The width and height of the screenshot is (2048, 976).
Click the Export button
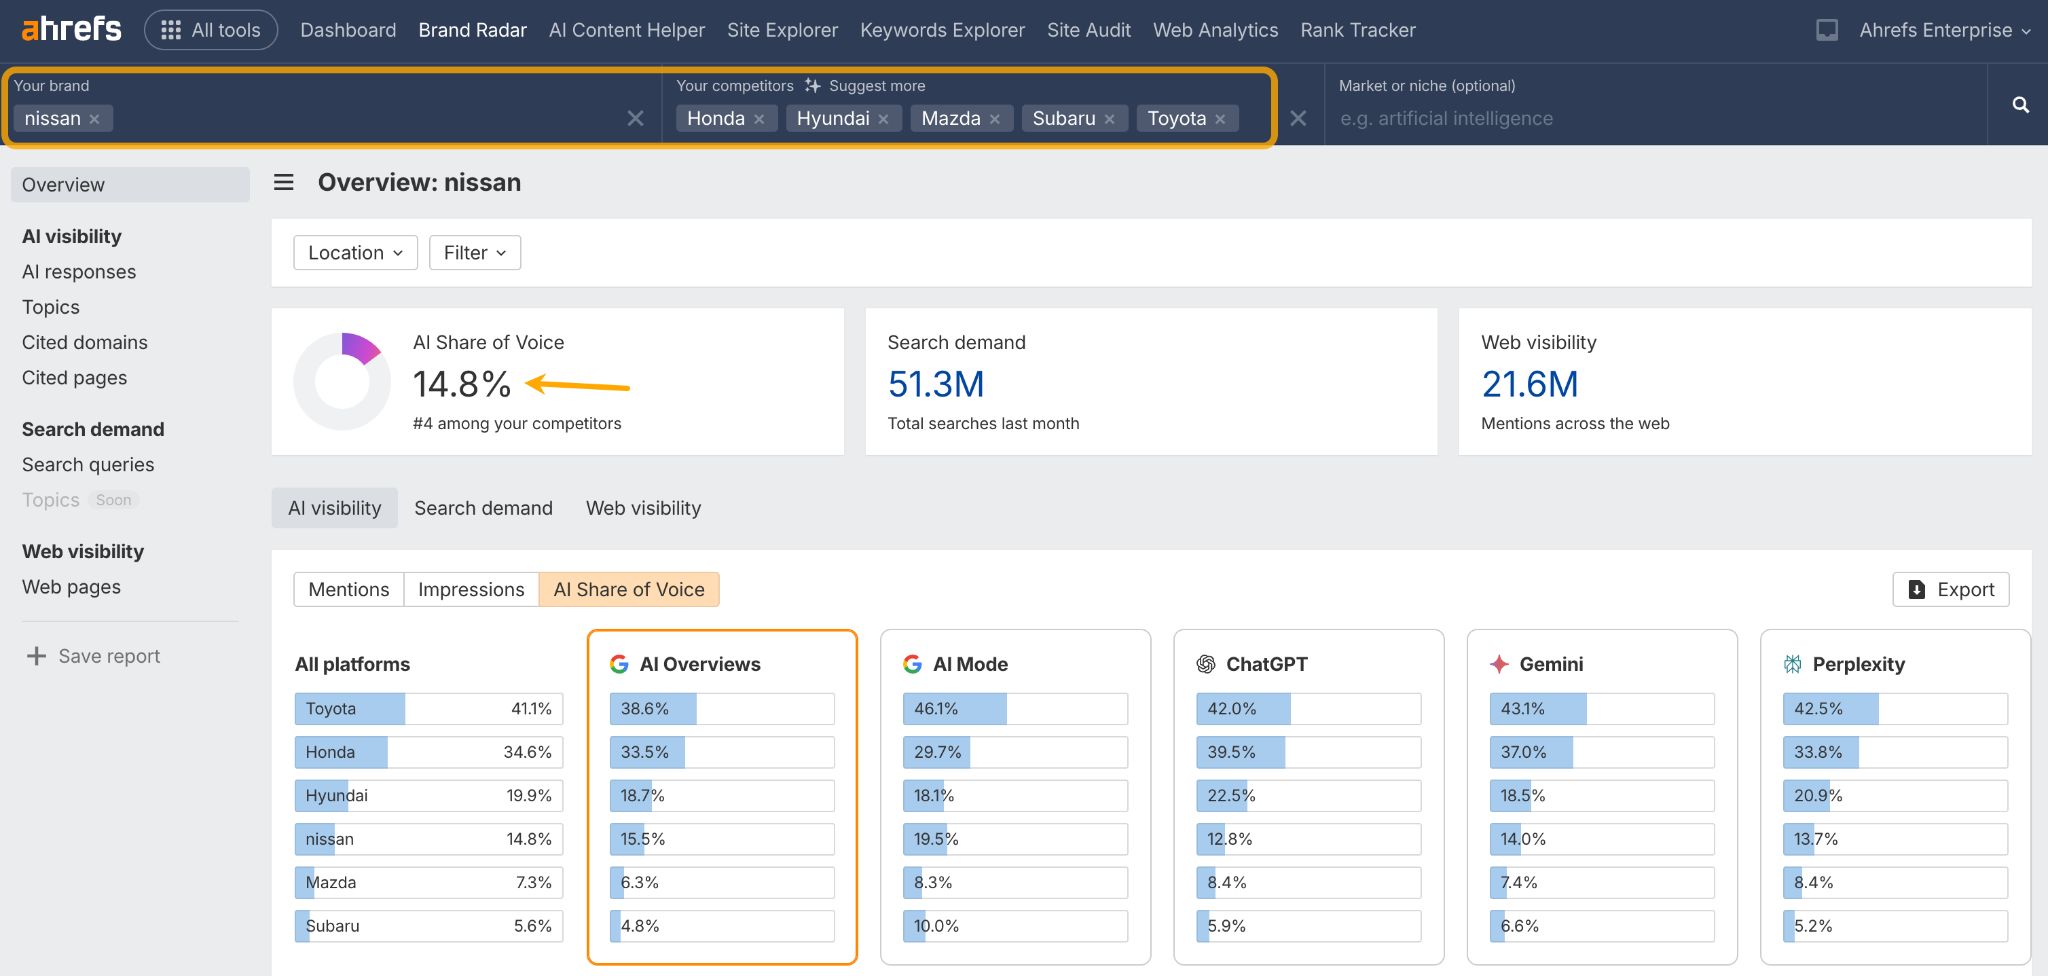click(1949, 589)
